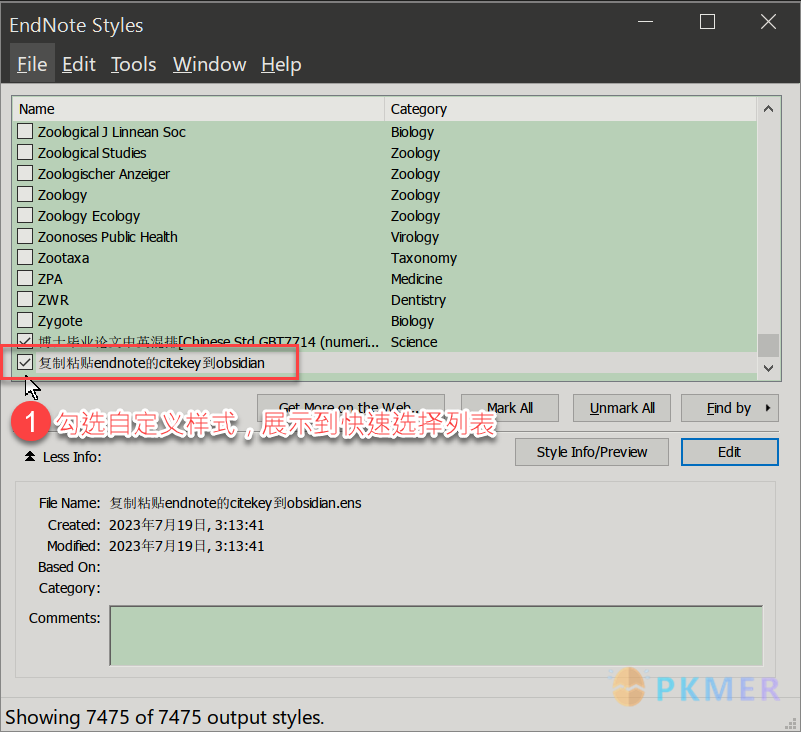Sort list by Name column header

coord(198,109)
